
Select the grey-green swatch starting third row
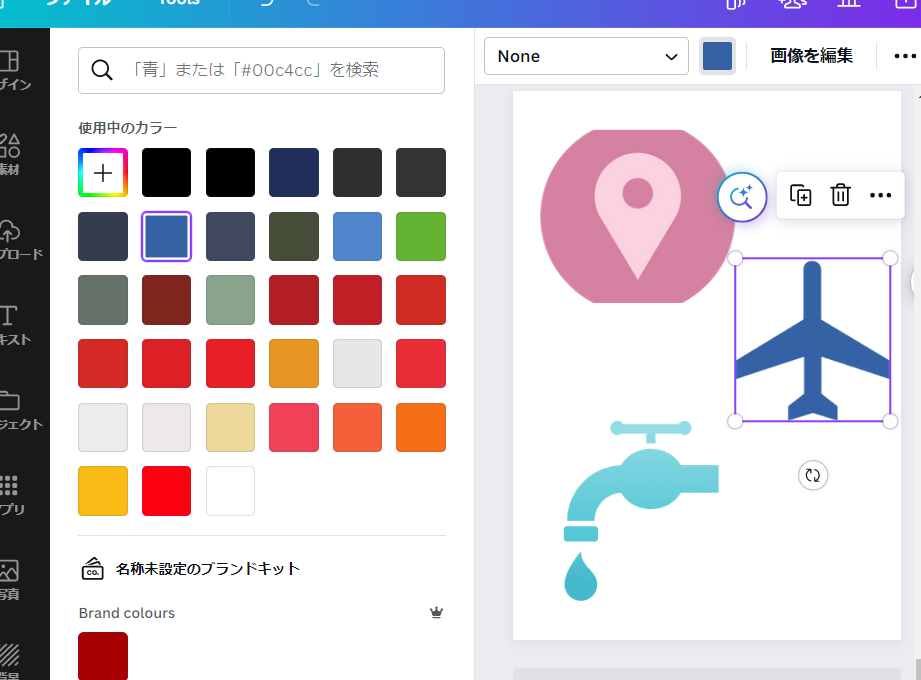point(103,300)
